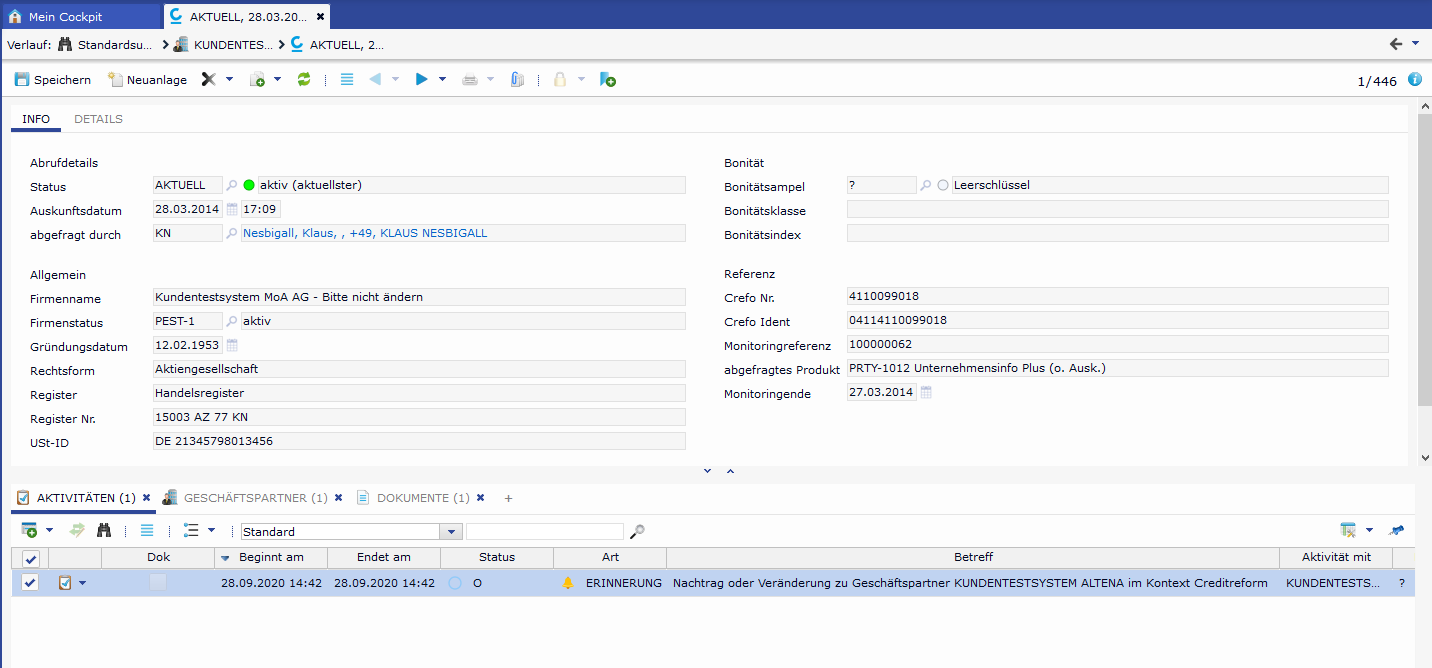Open the Nesbigall, Klaus contact link
This screenshot has width=1432, height=668.
click(x=365, y=233)
